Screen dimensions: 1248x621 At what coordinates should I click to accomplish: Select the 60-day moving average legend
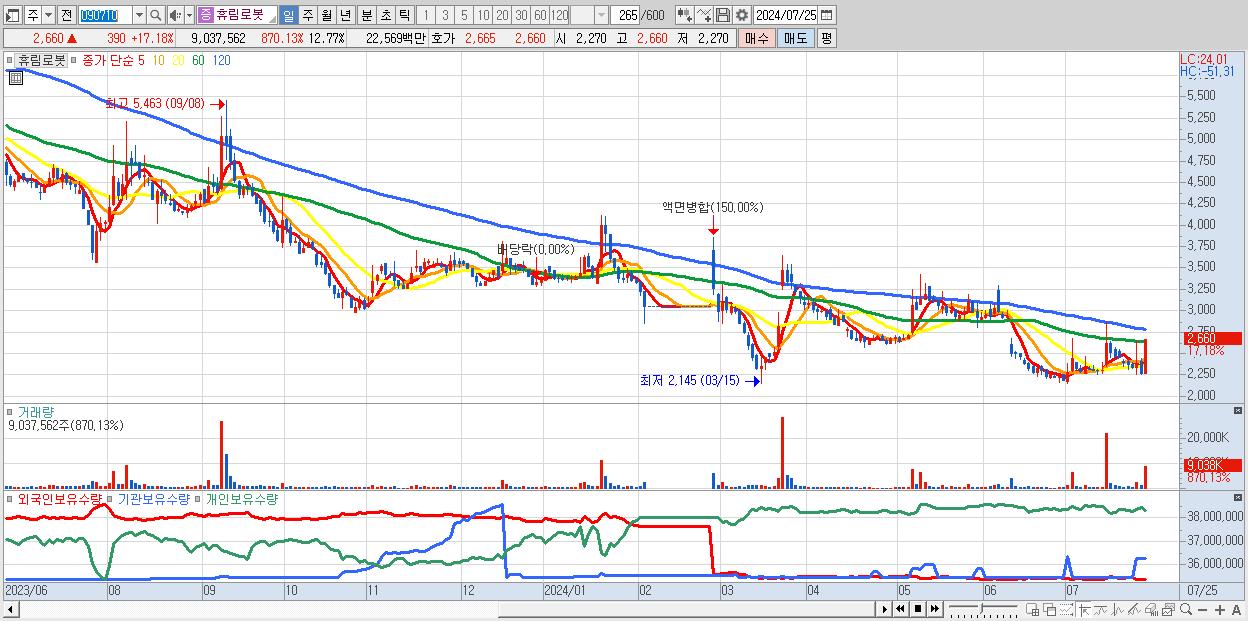(198, 60)
